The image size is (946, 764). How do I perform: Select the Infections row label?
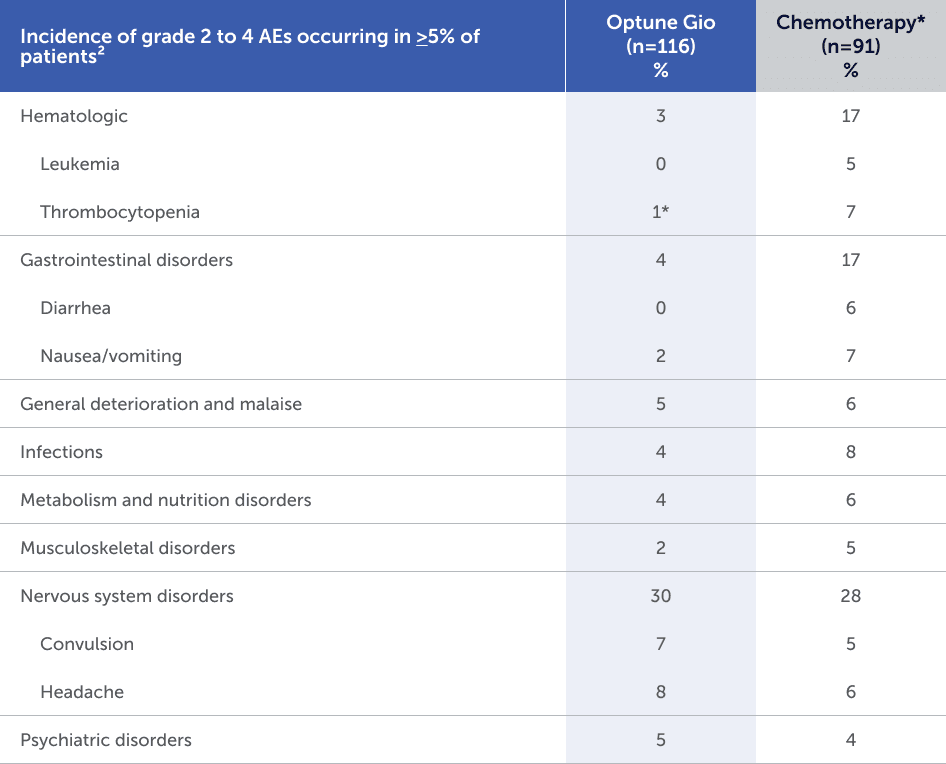61,452
